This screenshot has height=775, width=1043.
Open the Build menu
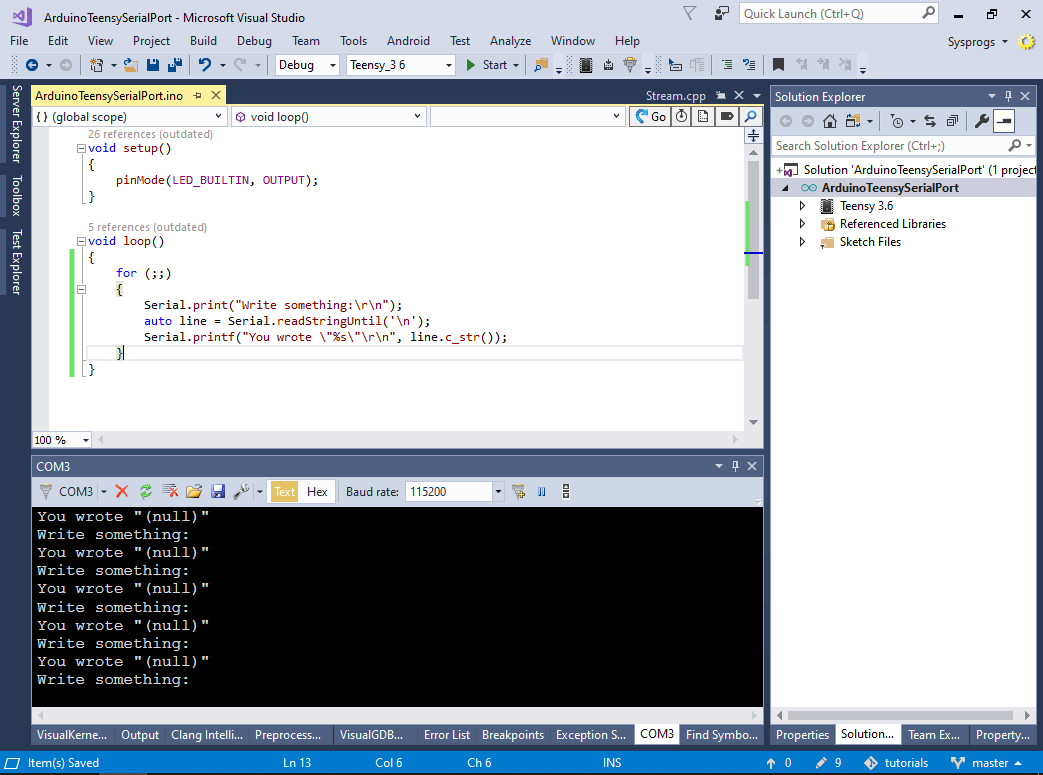(x=203, y=41)
